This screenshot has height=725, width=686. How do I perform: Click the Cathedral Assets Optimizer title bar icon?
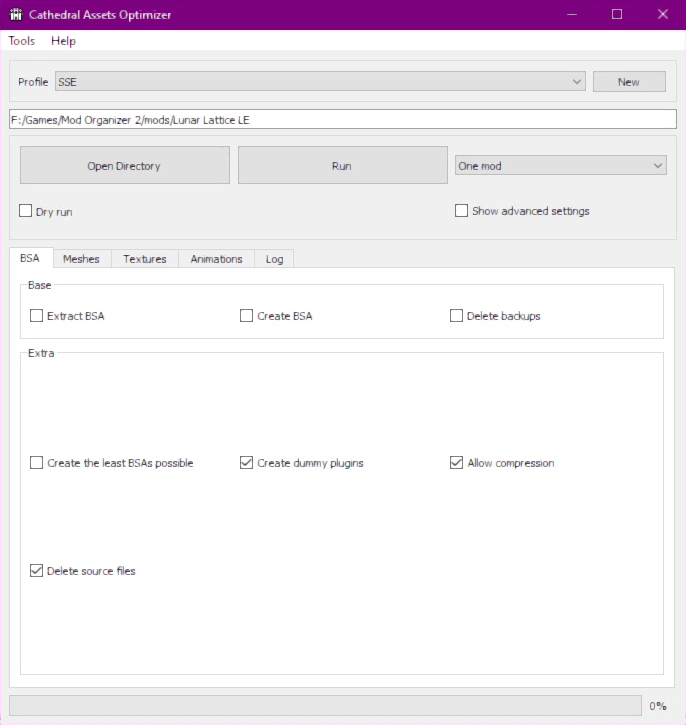click(x=16, y=14)
